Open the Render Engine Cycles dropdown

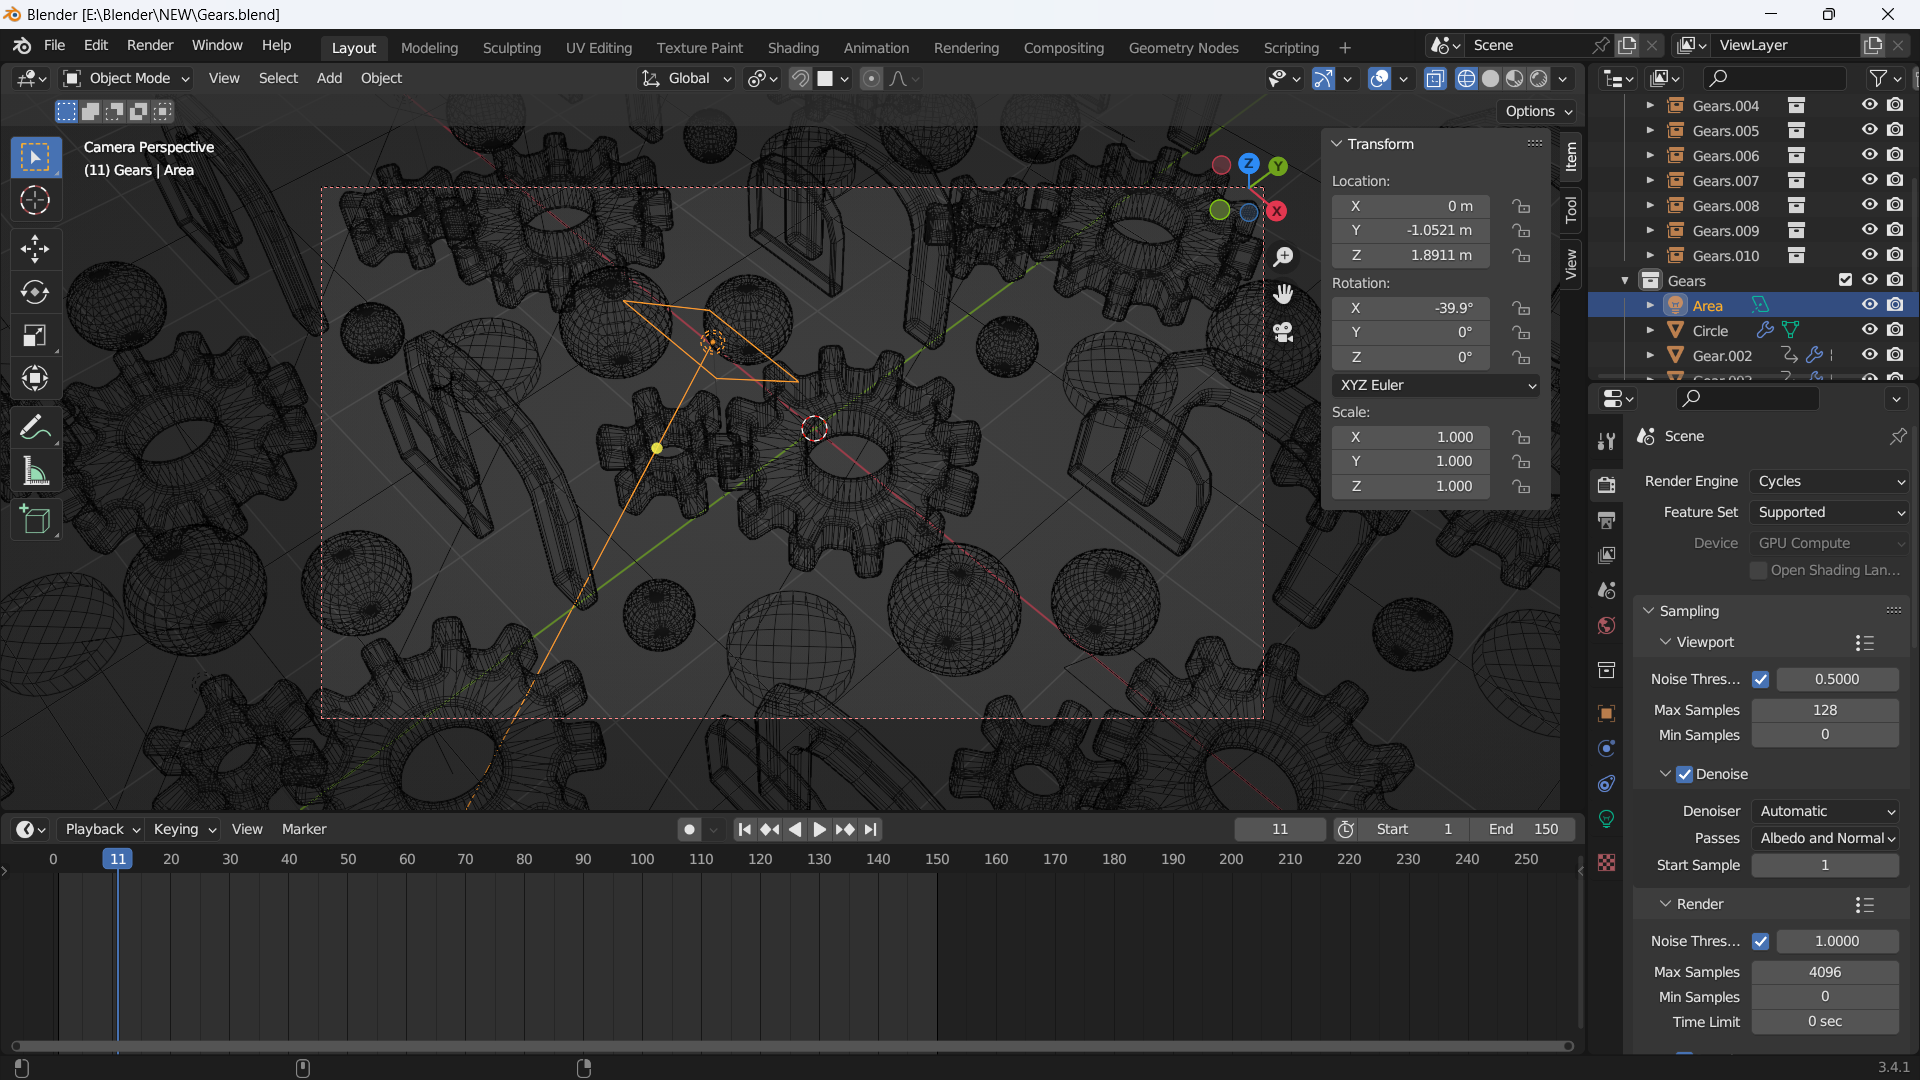click(x=1830, y=481)
